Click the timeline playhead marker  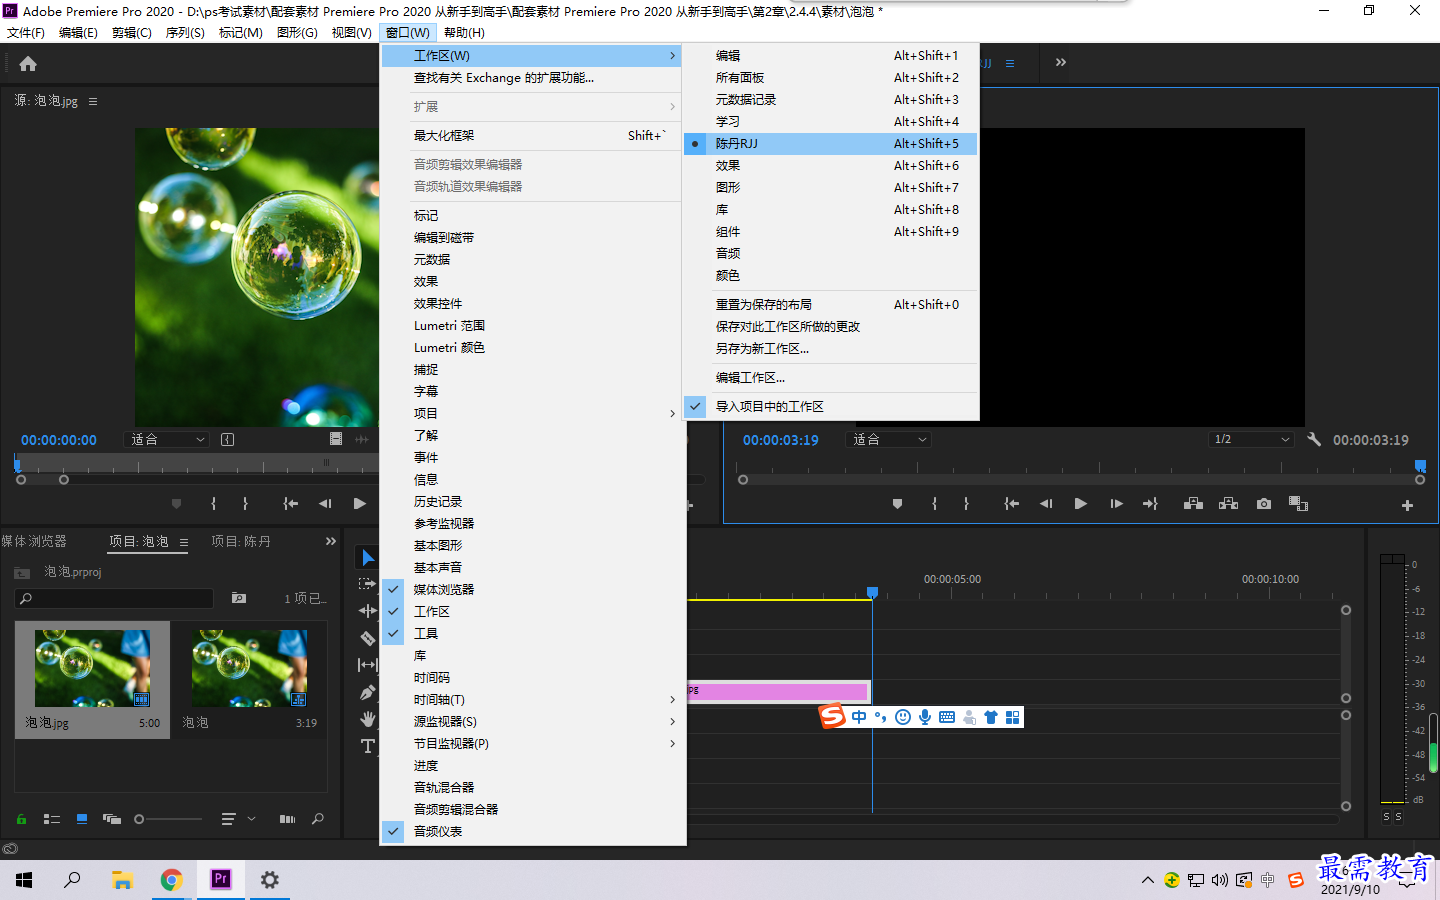(872, 593)
